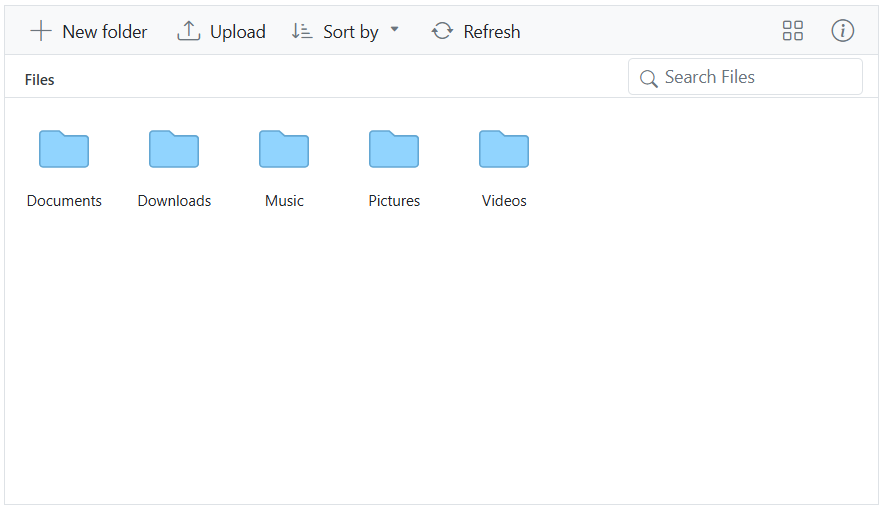This screenshot has height=507, width=882.
Task: Select the Videos folder icon
Action: 504,149
